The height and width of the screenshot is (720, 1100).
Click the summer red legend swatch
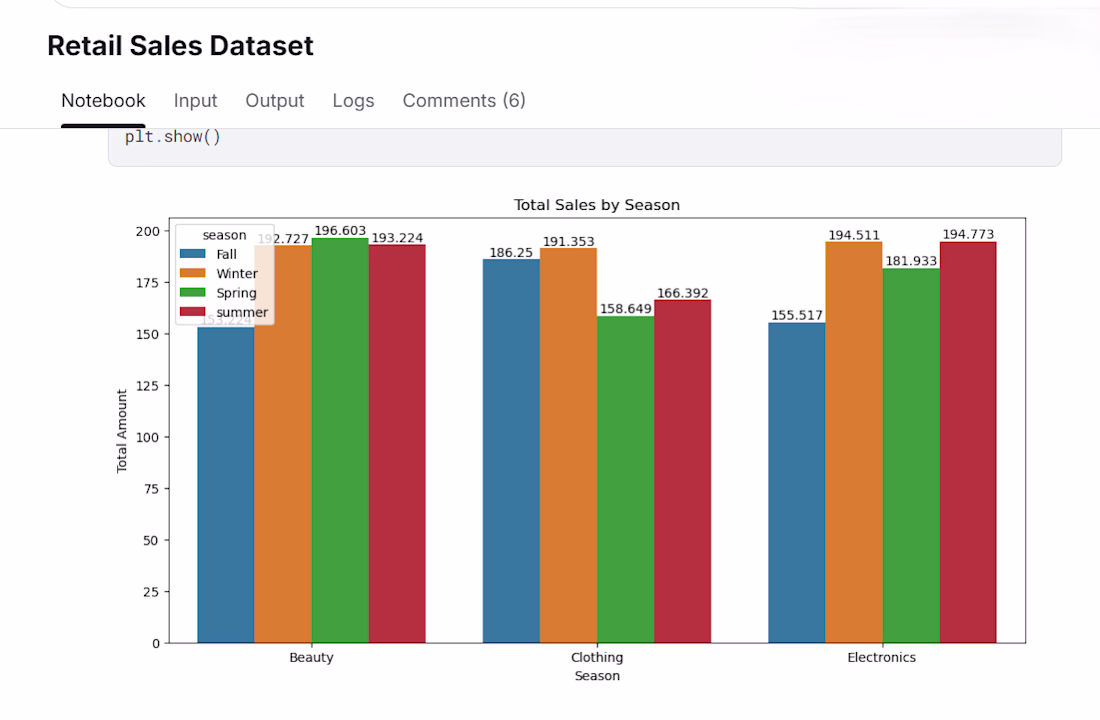pos(193,312)
